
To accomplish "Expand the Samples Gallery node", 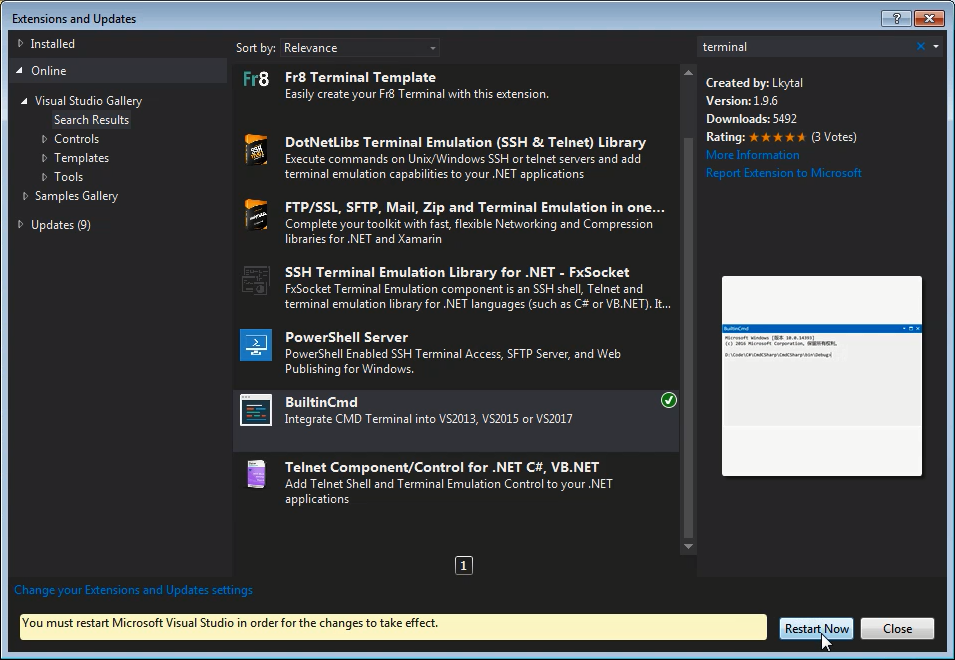I will 25,195.
